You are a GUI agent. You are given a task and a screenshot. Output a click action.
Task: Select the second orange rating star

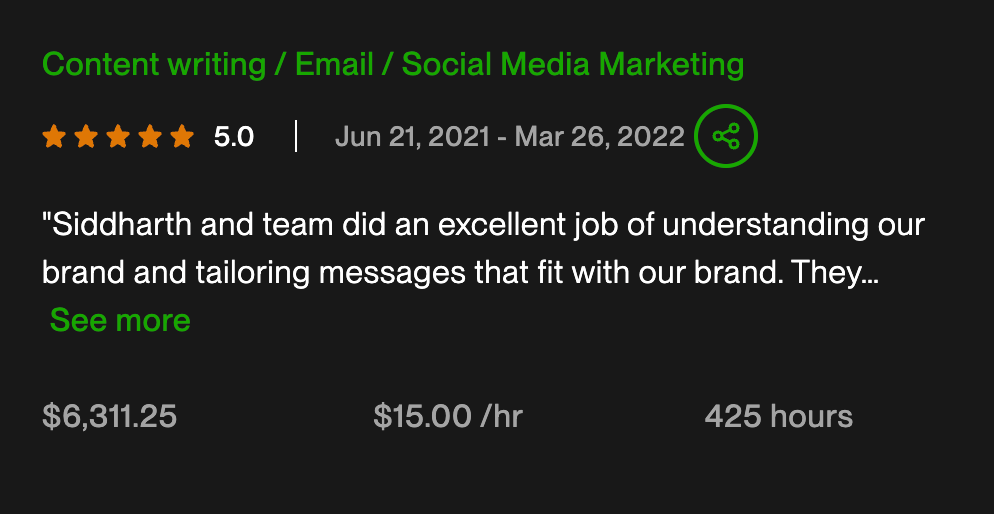pyautogui.click(x=86, y=136)
